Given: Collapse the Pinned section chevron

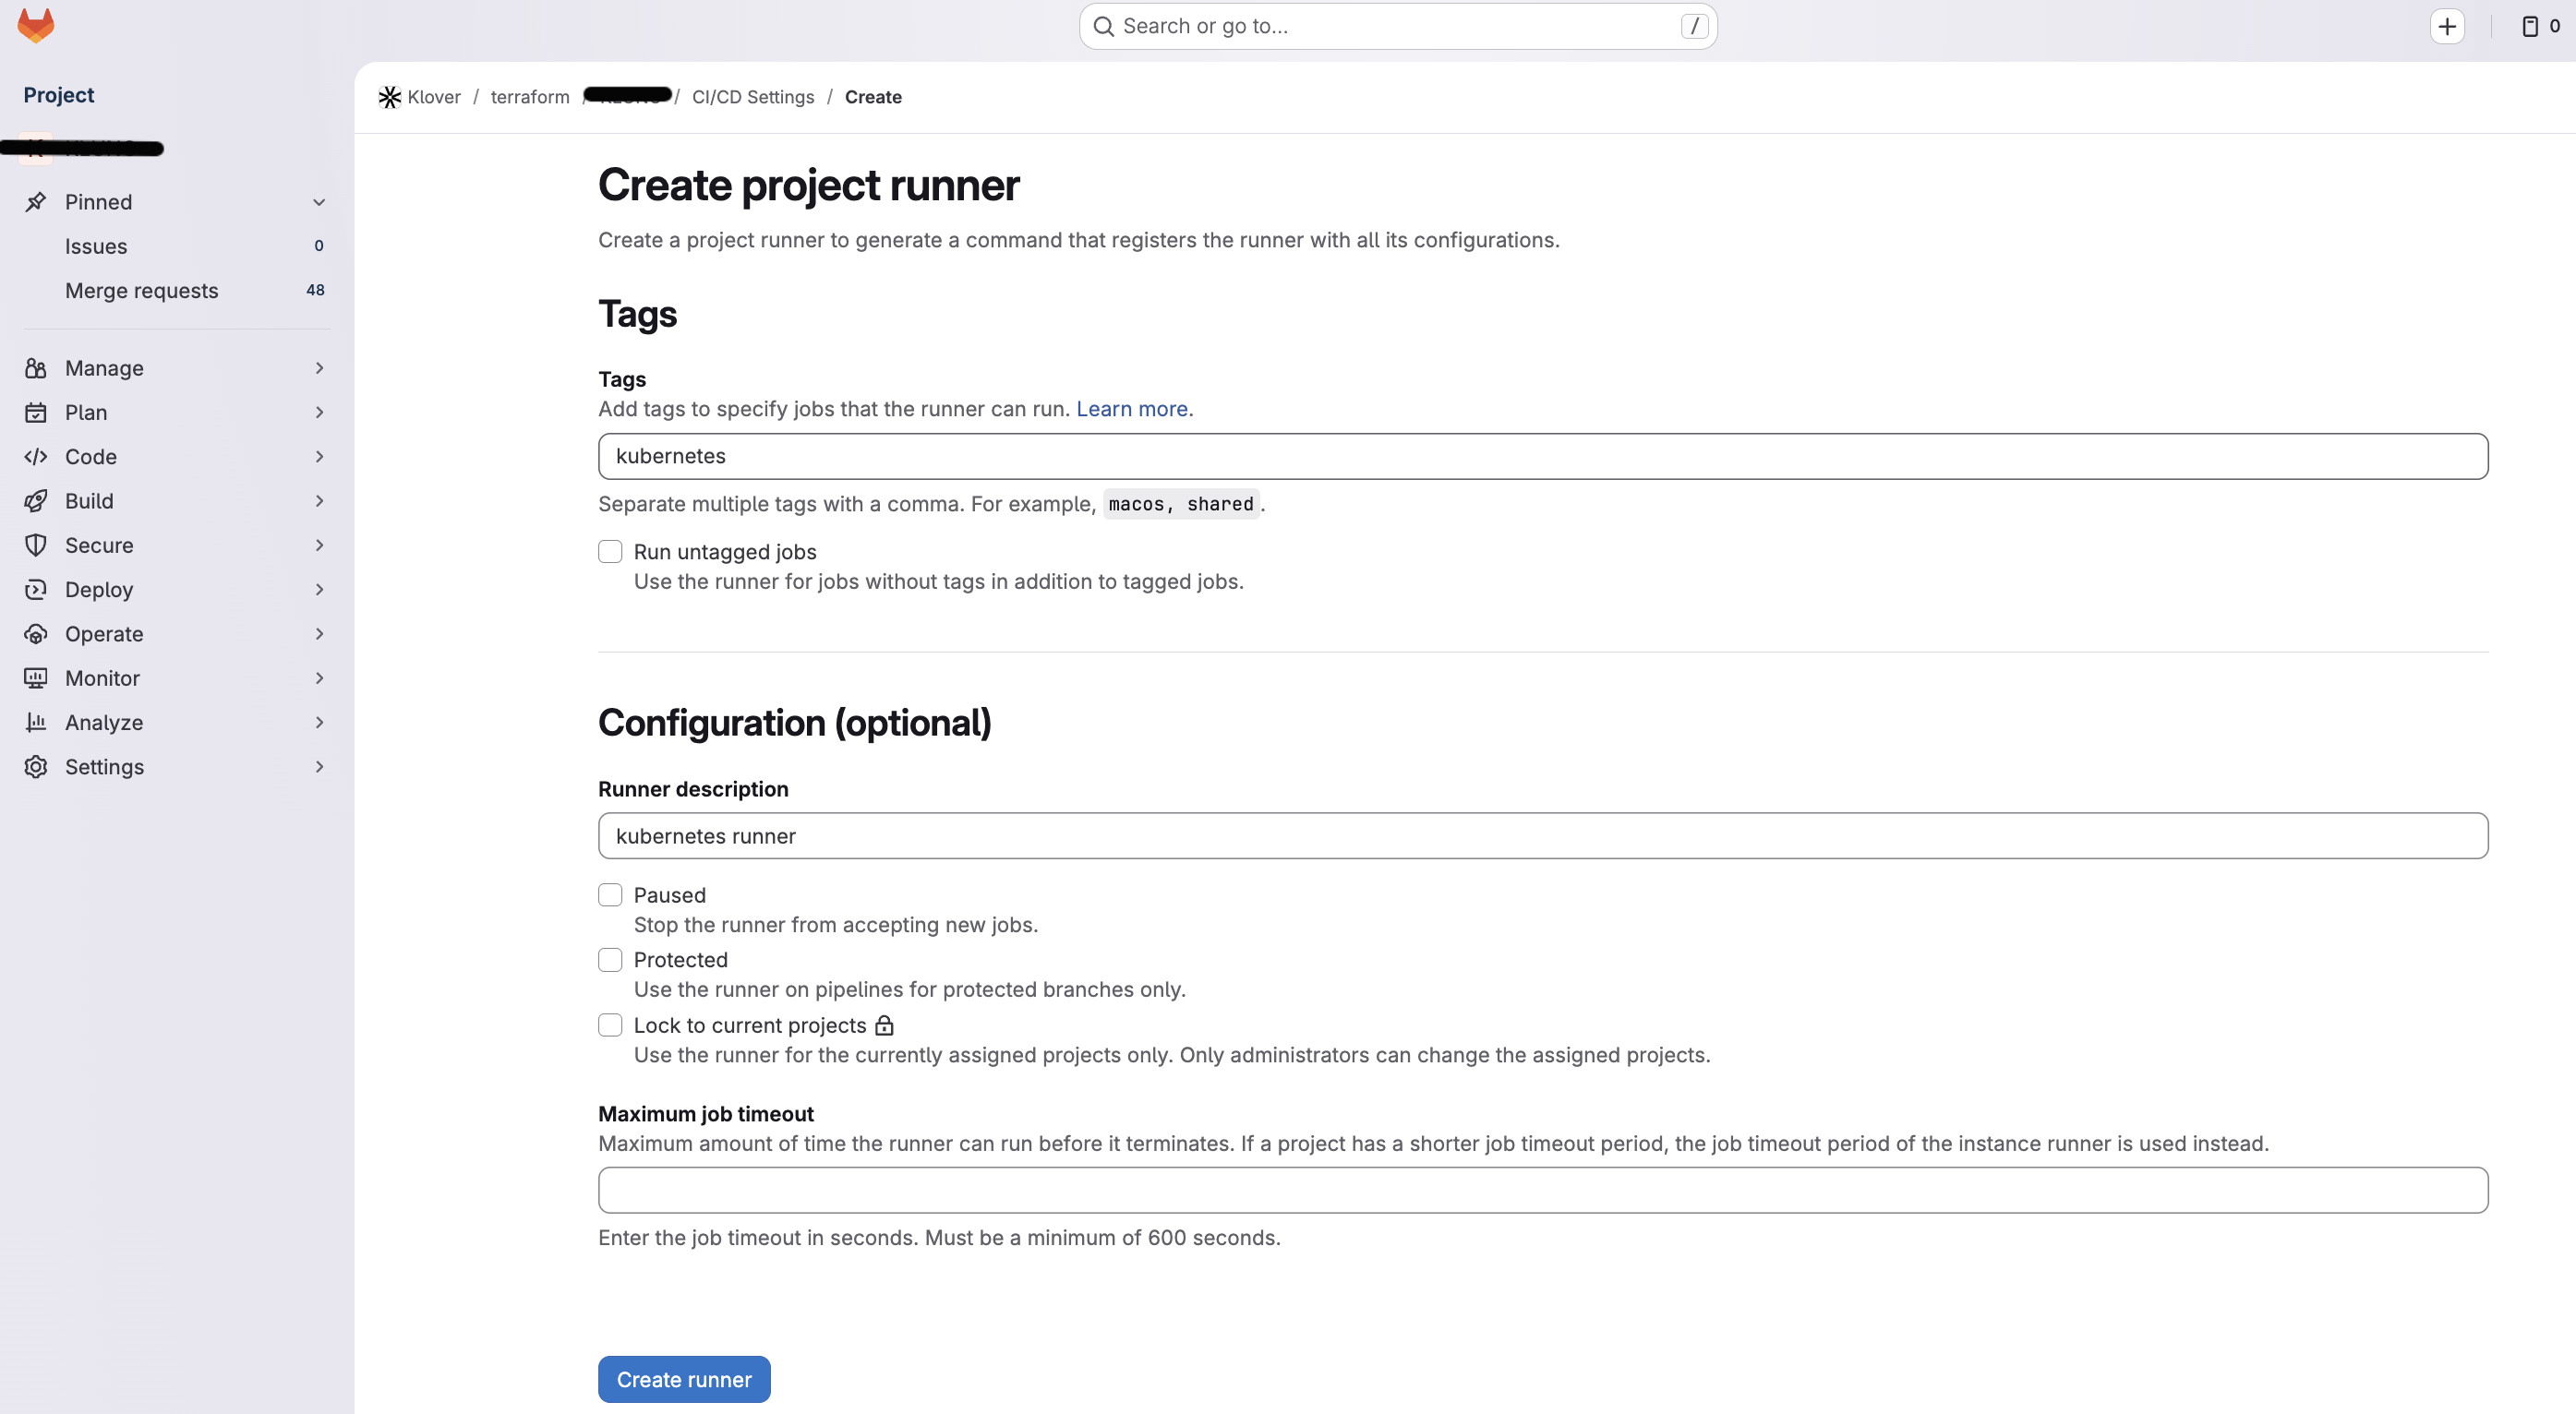Looking at the screenshot, I should (319, 202).
